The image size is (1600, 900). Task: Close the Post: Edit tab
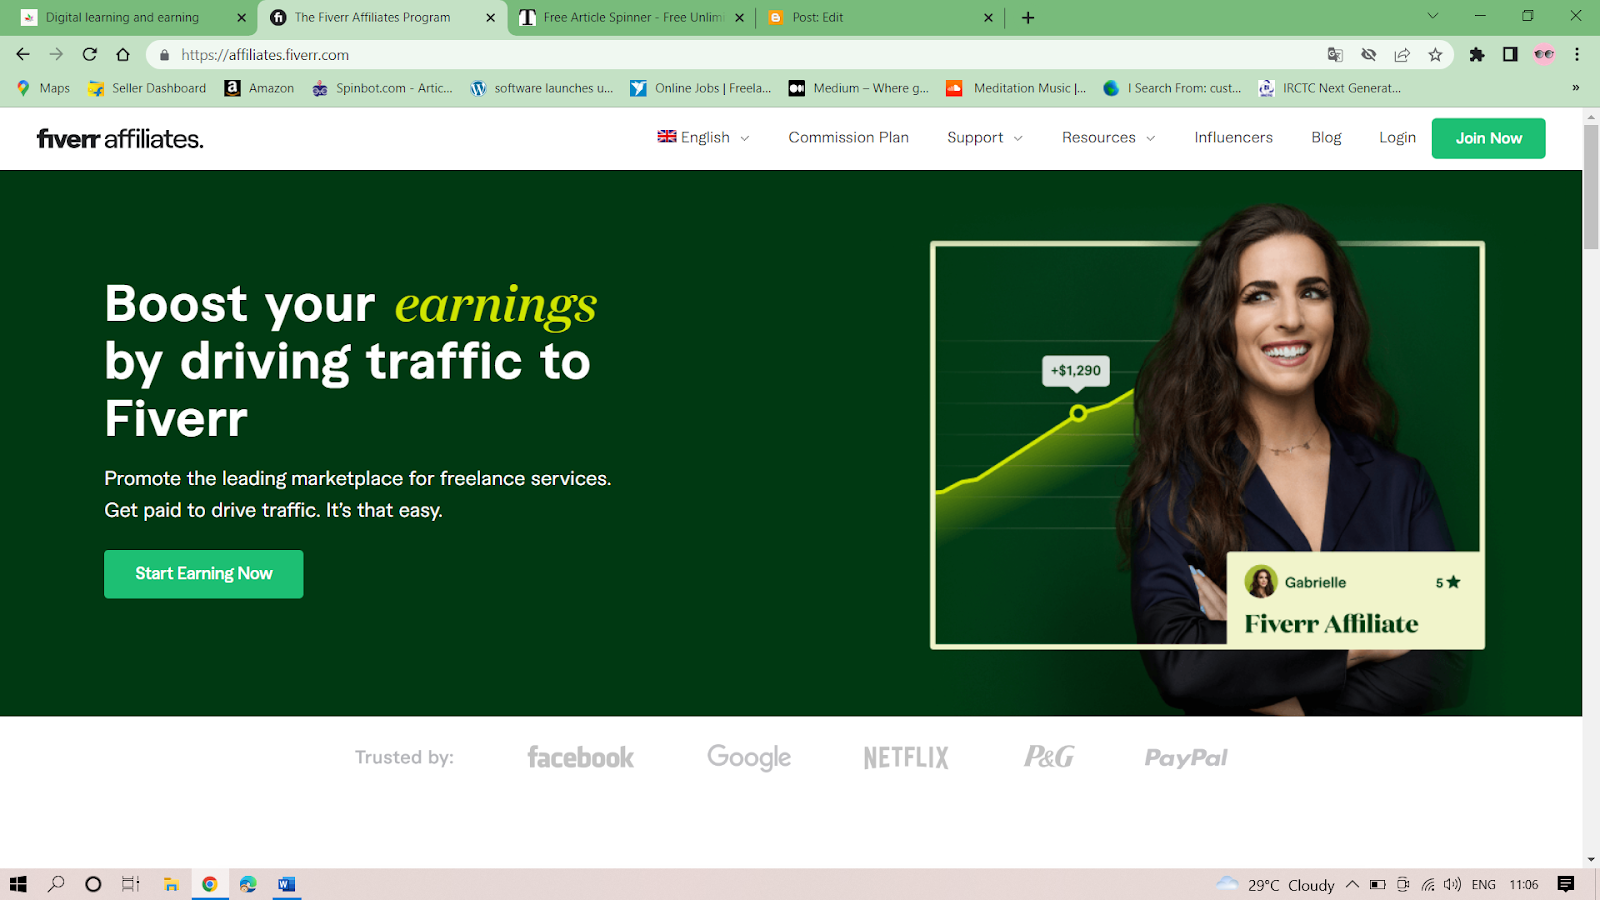pyautogui.click(x=988, y=17)
